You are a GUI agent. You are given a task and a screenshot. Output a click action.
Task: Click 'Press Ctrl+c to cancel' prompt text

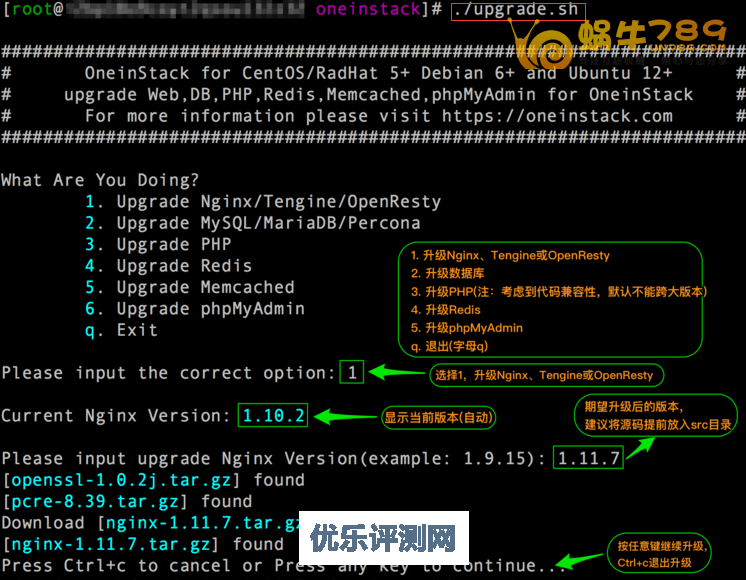[x=116, y=566]
